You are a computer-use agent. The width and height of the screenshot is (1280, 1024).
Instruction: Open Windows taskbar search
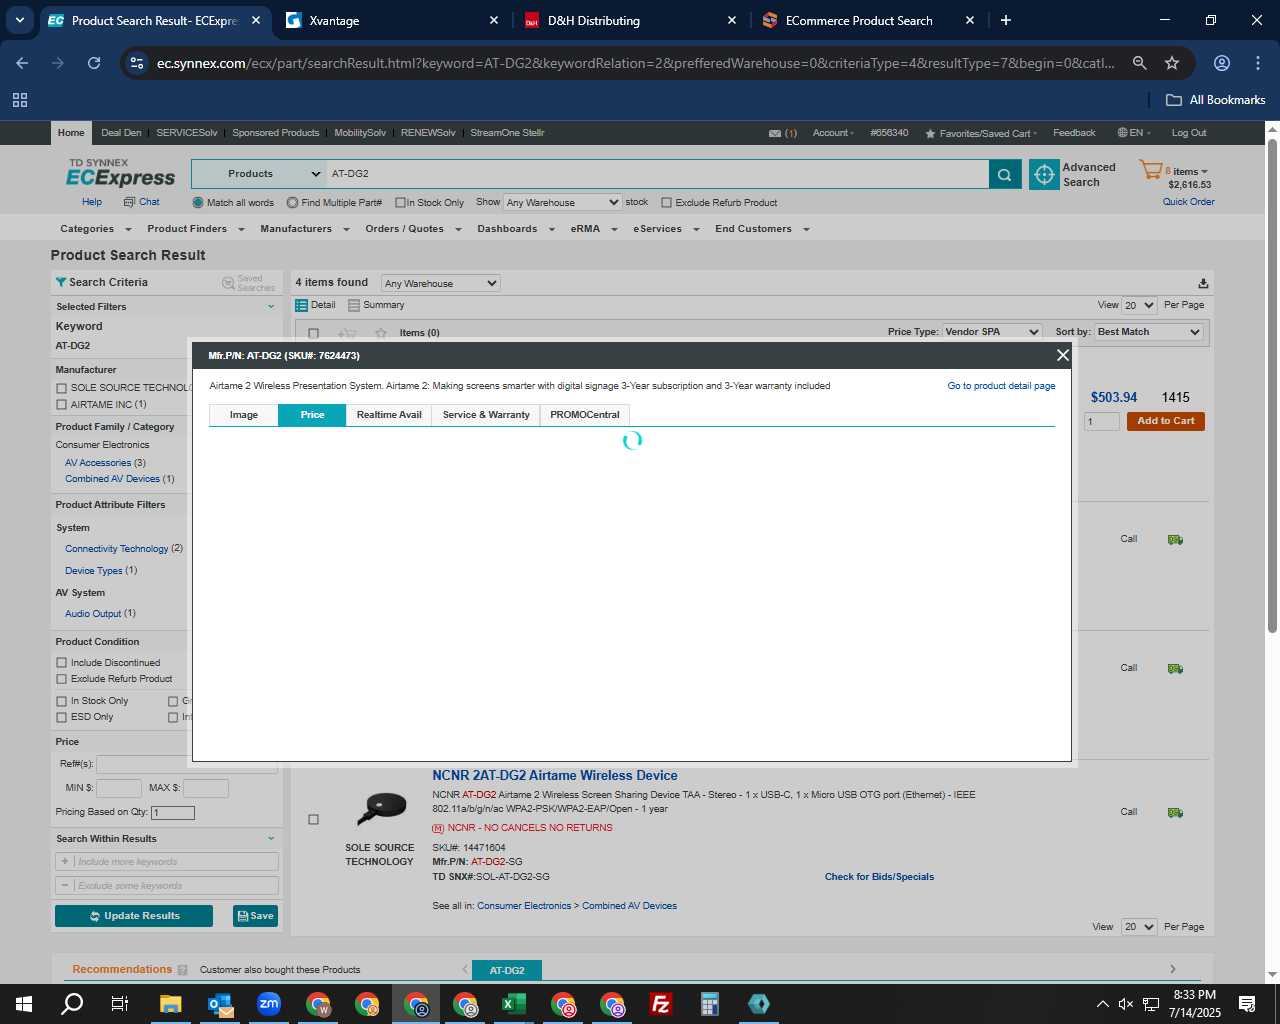click(x=72, y=1004)
